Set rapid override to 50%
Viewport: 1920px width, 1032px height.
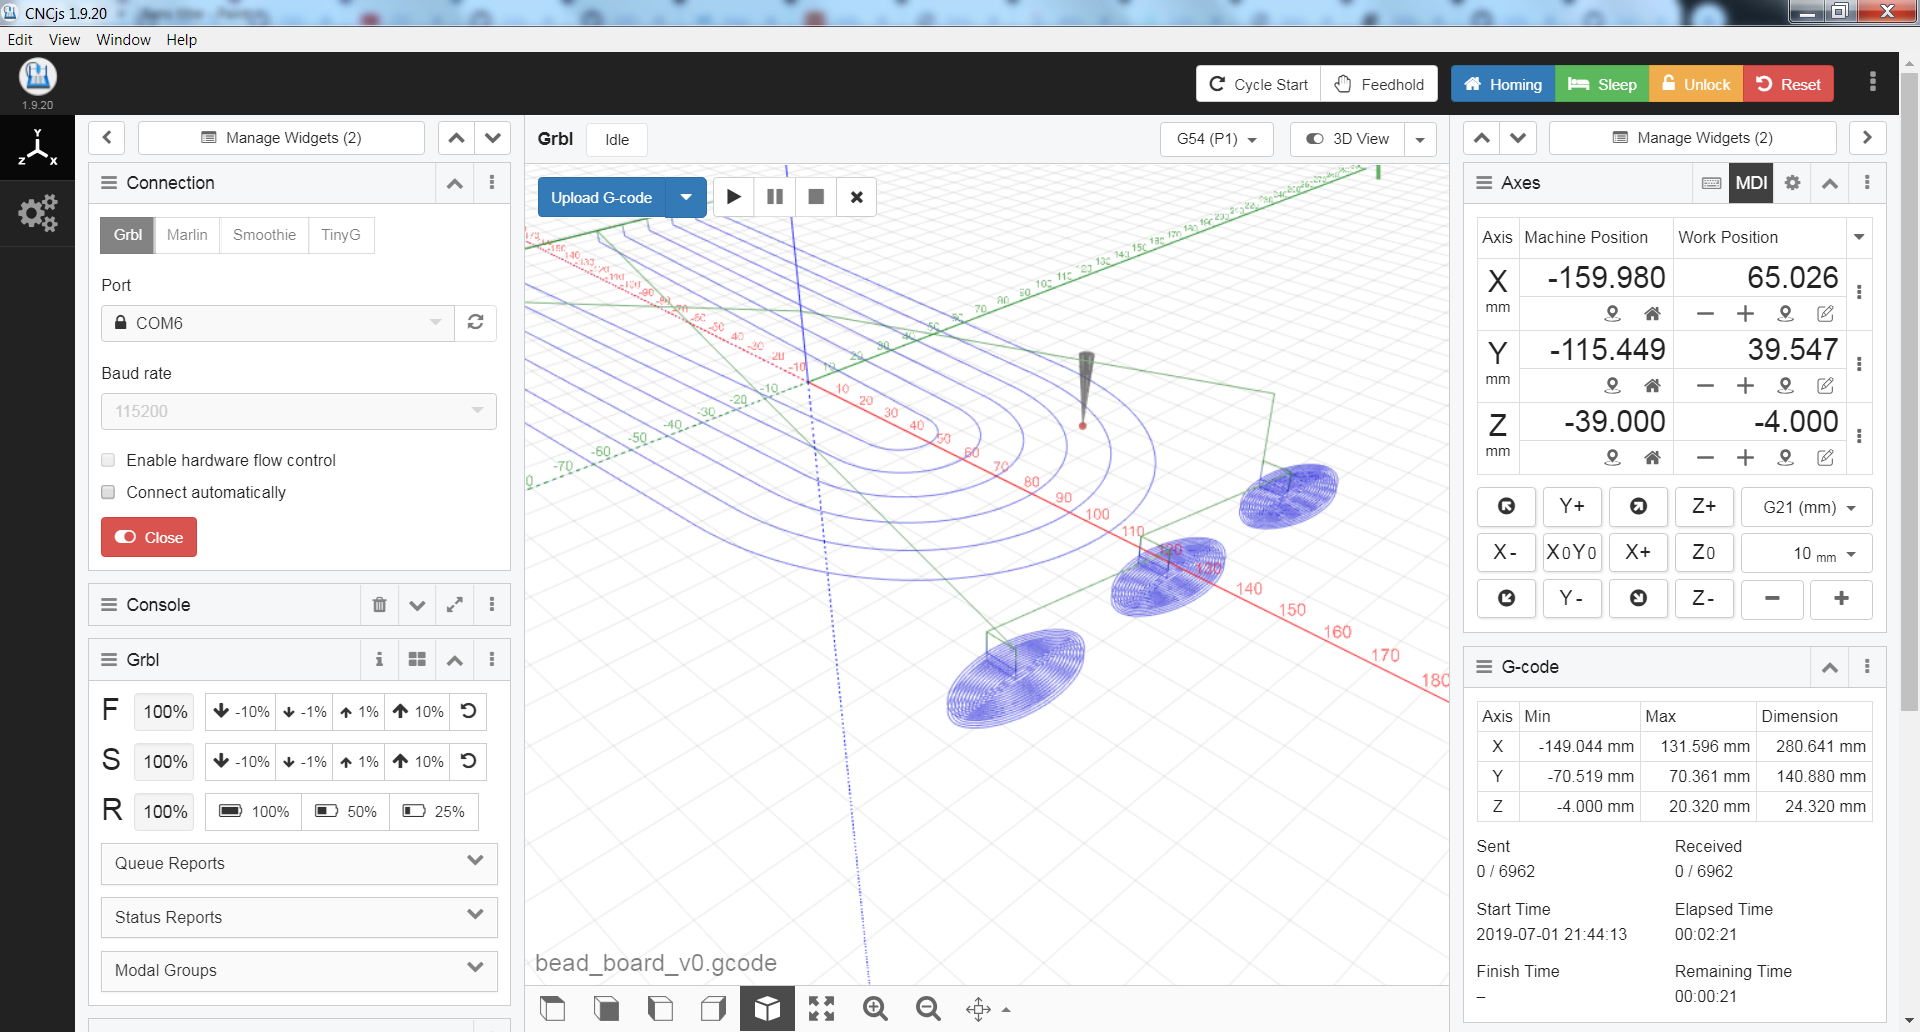click(x=346, y=811)
